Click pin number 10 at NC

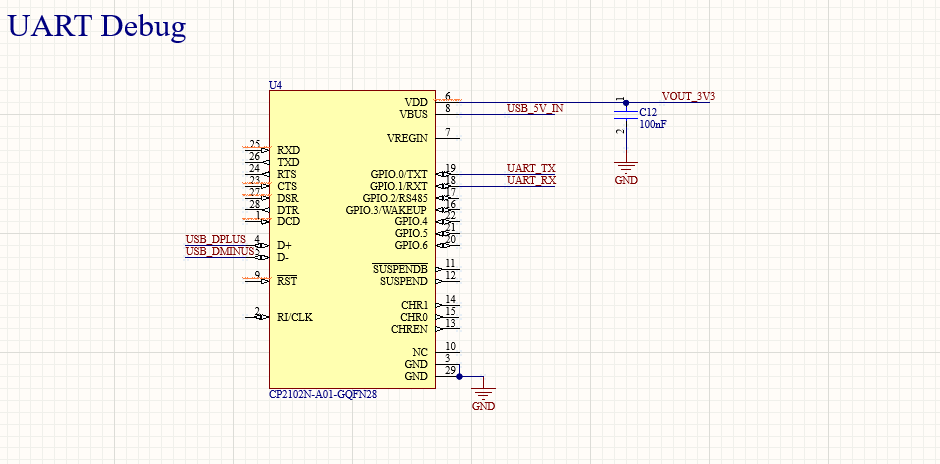tap(450, 346)
